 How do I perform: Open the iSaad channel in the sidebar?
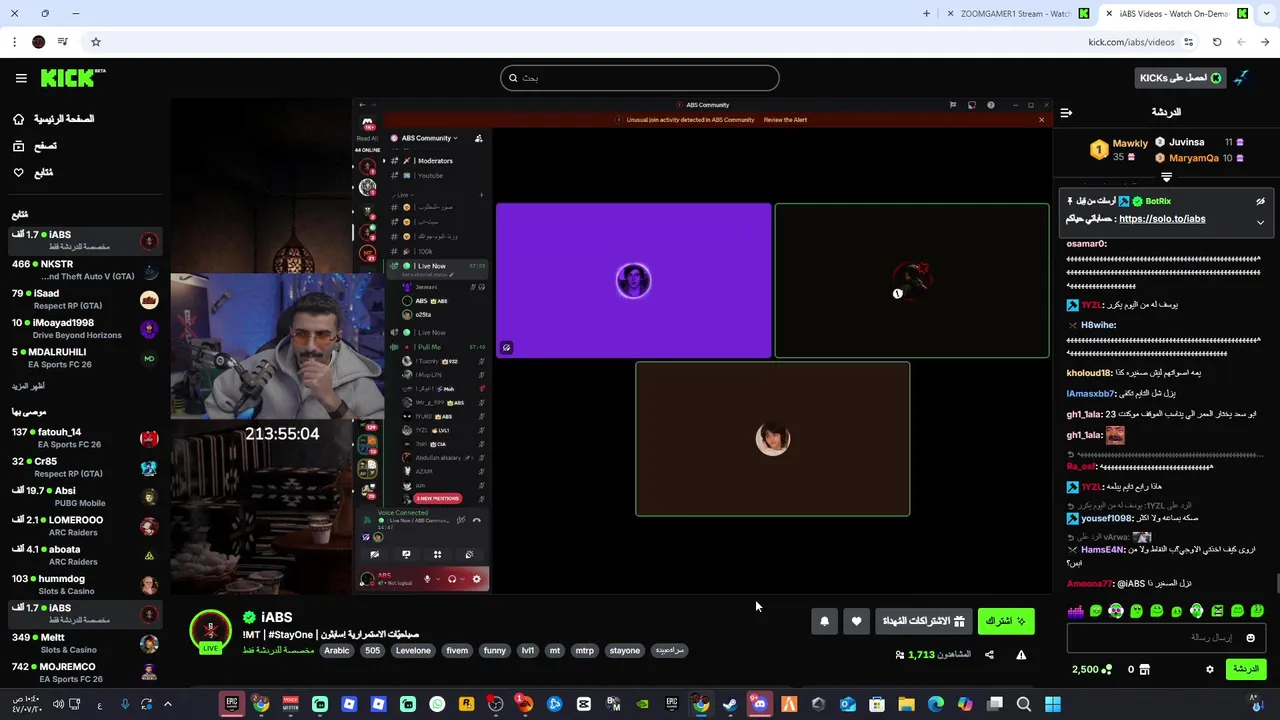coord(84,299)
